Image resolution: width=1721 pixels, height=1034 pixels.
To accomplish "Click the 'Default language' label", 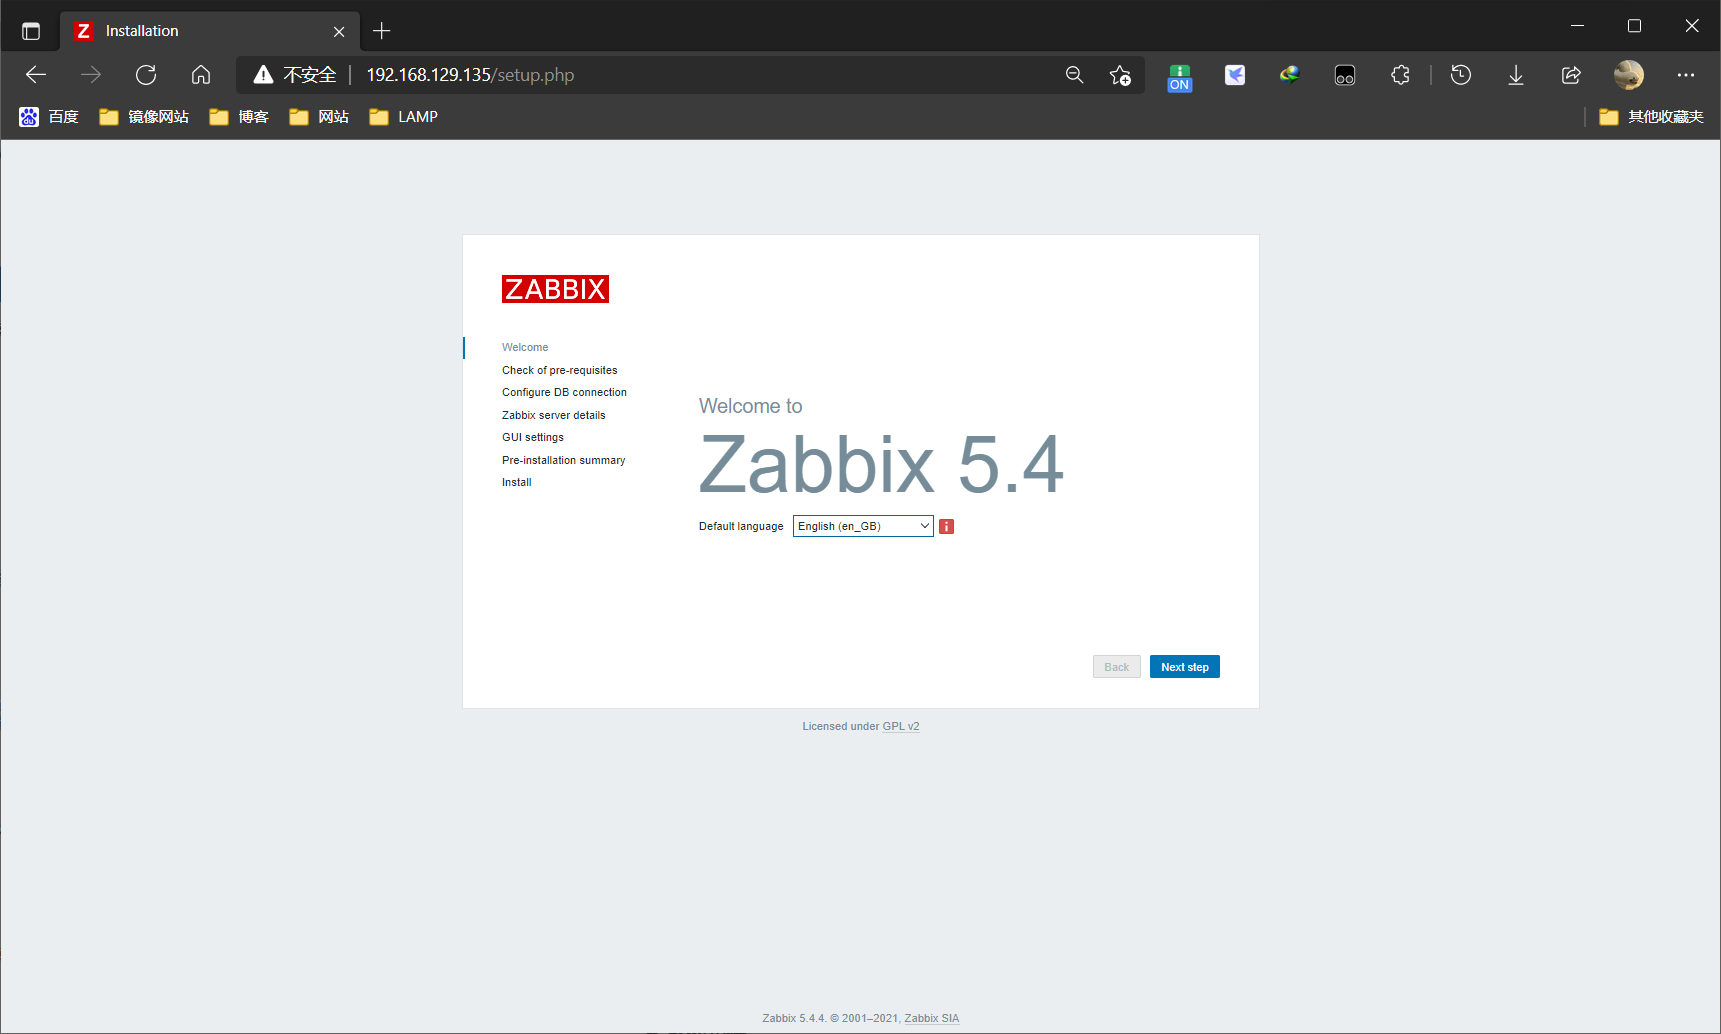I will tap(741, 526).
